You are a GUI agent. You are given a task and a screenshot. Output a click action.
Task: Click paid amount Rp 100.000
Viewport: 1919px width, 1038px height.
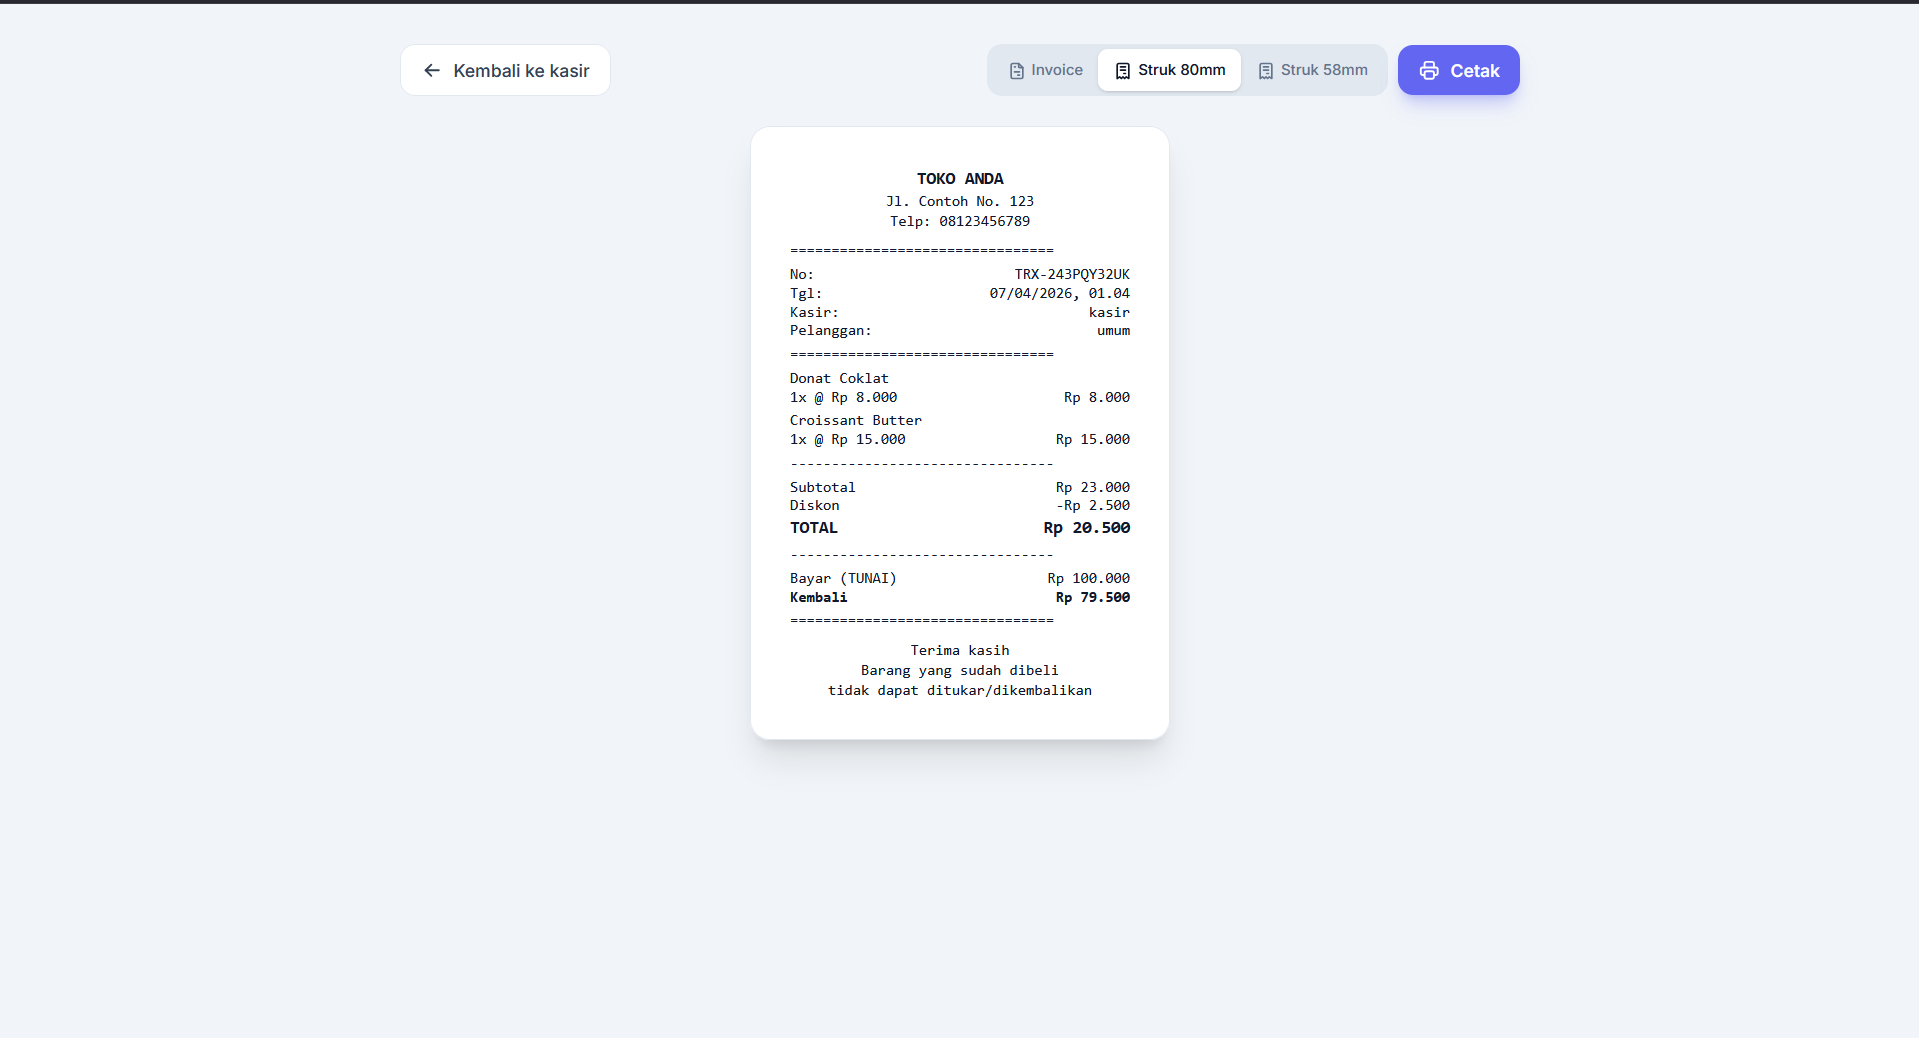click(x=1089, y=578)
